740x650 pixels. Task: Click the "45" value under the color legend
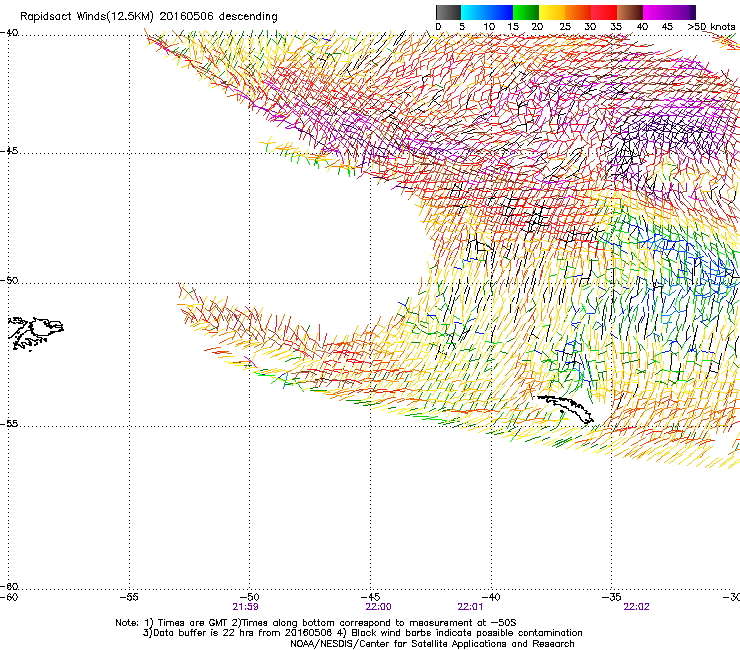click(x=667, y=27)
